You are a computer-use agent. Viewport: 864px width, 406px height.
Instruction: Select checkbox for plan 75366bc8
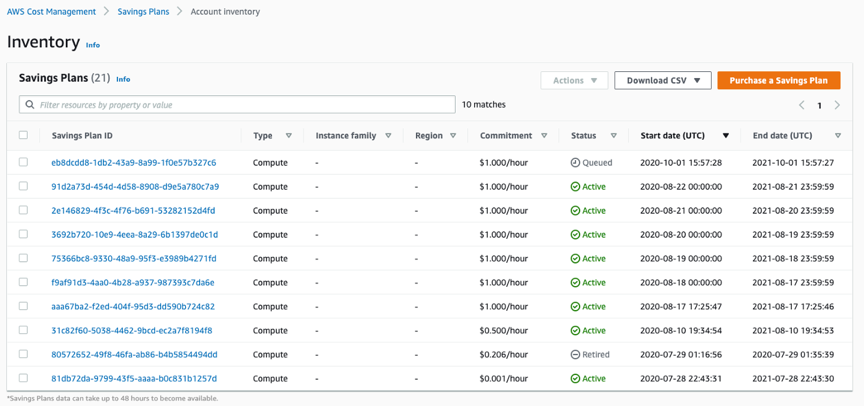point(23,258)
